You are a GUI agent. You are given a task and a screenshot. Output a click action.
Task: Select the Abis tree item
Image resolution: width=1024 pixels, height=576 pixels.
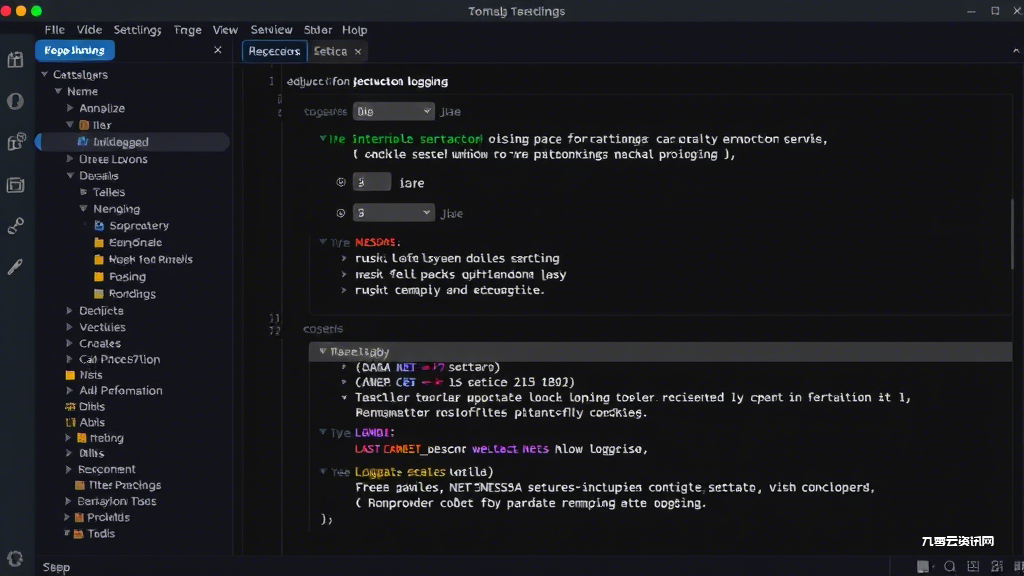coord(92,423)
